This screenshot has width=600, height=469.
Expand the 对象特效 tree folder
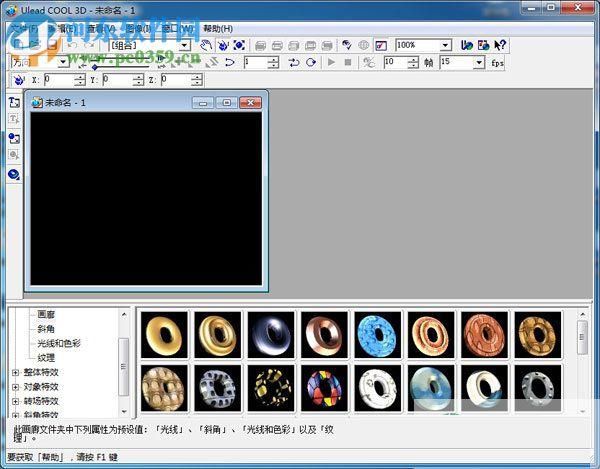16,386
